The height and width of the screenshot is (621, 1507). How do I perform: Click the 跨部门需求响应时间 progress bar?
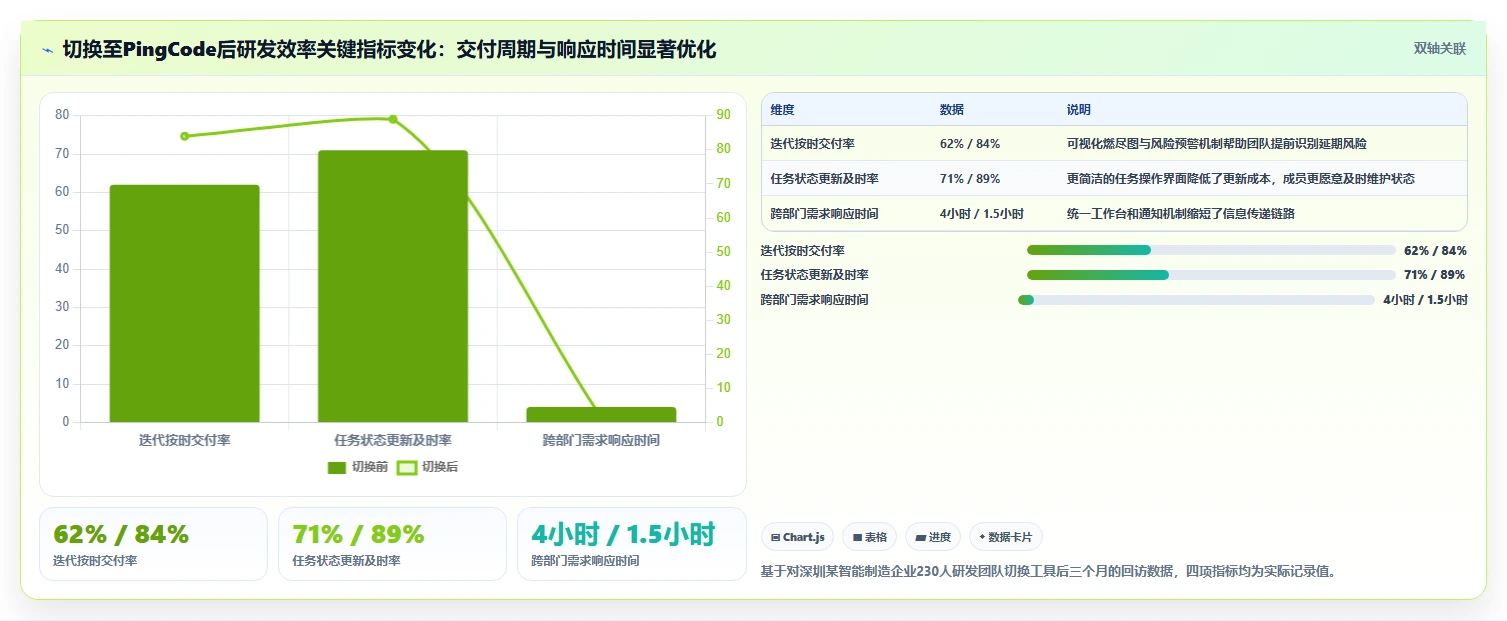[1196, 300]
